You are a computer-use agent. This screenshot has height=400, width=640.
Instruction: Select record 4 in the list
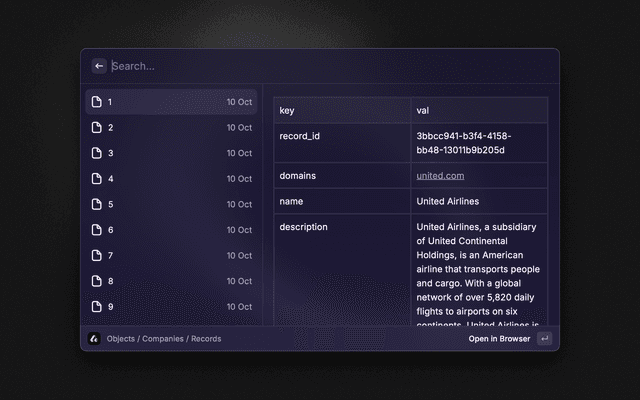pyautogui.click(x=170, y=179)
